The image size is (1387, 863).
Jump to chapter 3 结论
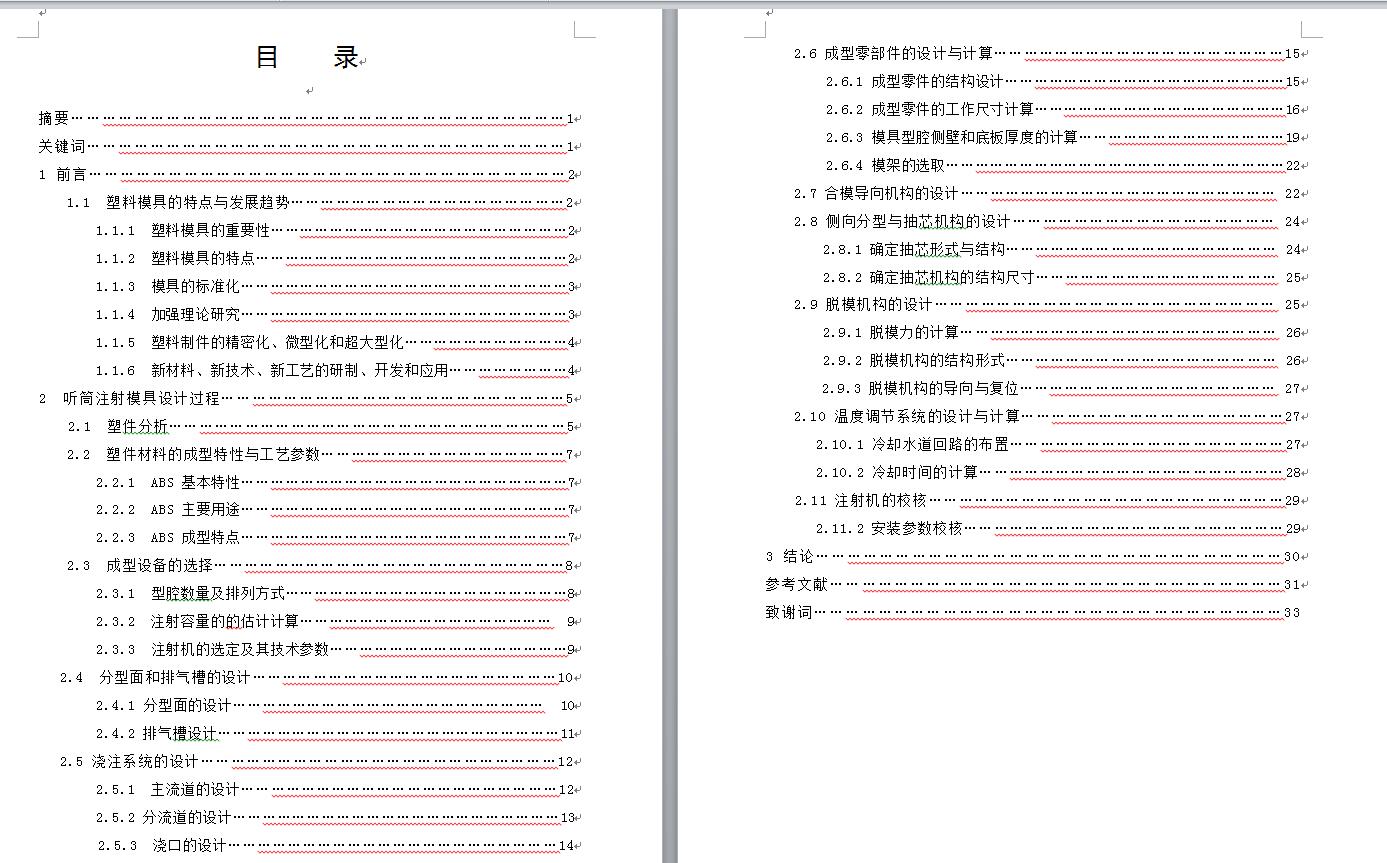click(1033, 556)
